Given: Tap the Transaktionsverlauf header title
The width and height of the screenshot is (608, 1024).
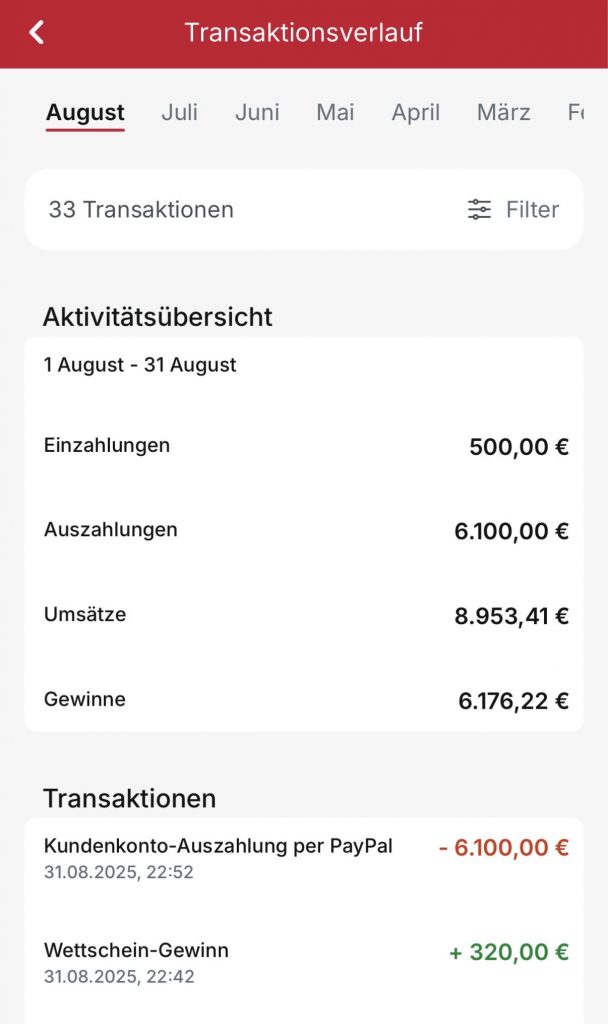Looking at the screenshot, I should [303, 33].
